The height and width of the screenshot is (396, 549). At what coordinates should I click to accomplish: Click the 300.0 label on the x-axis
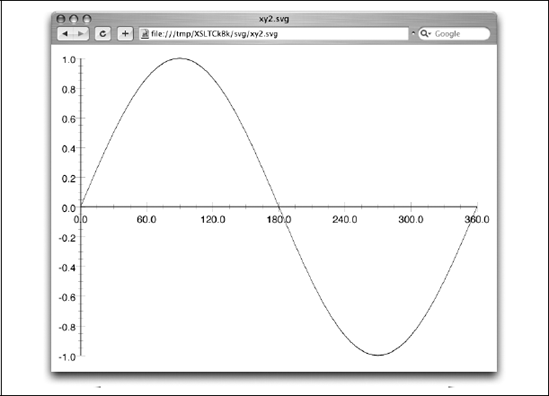coord(411,220)
